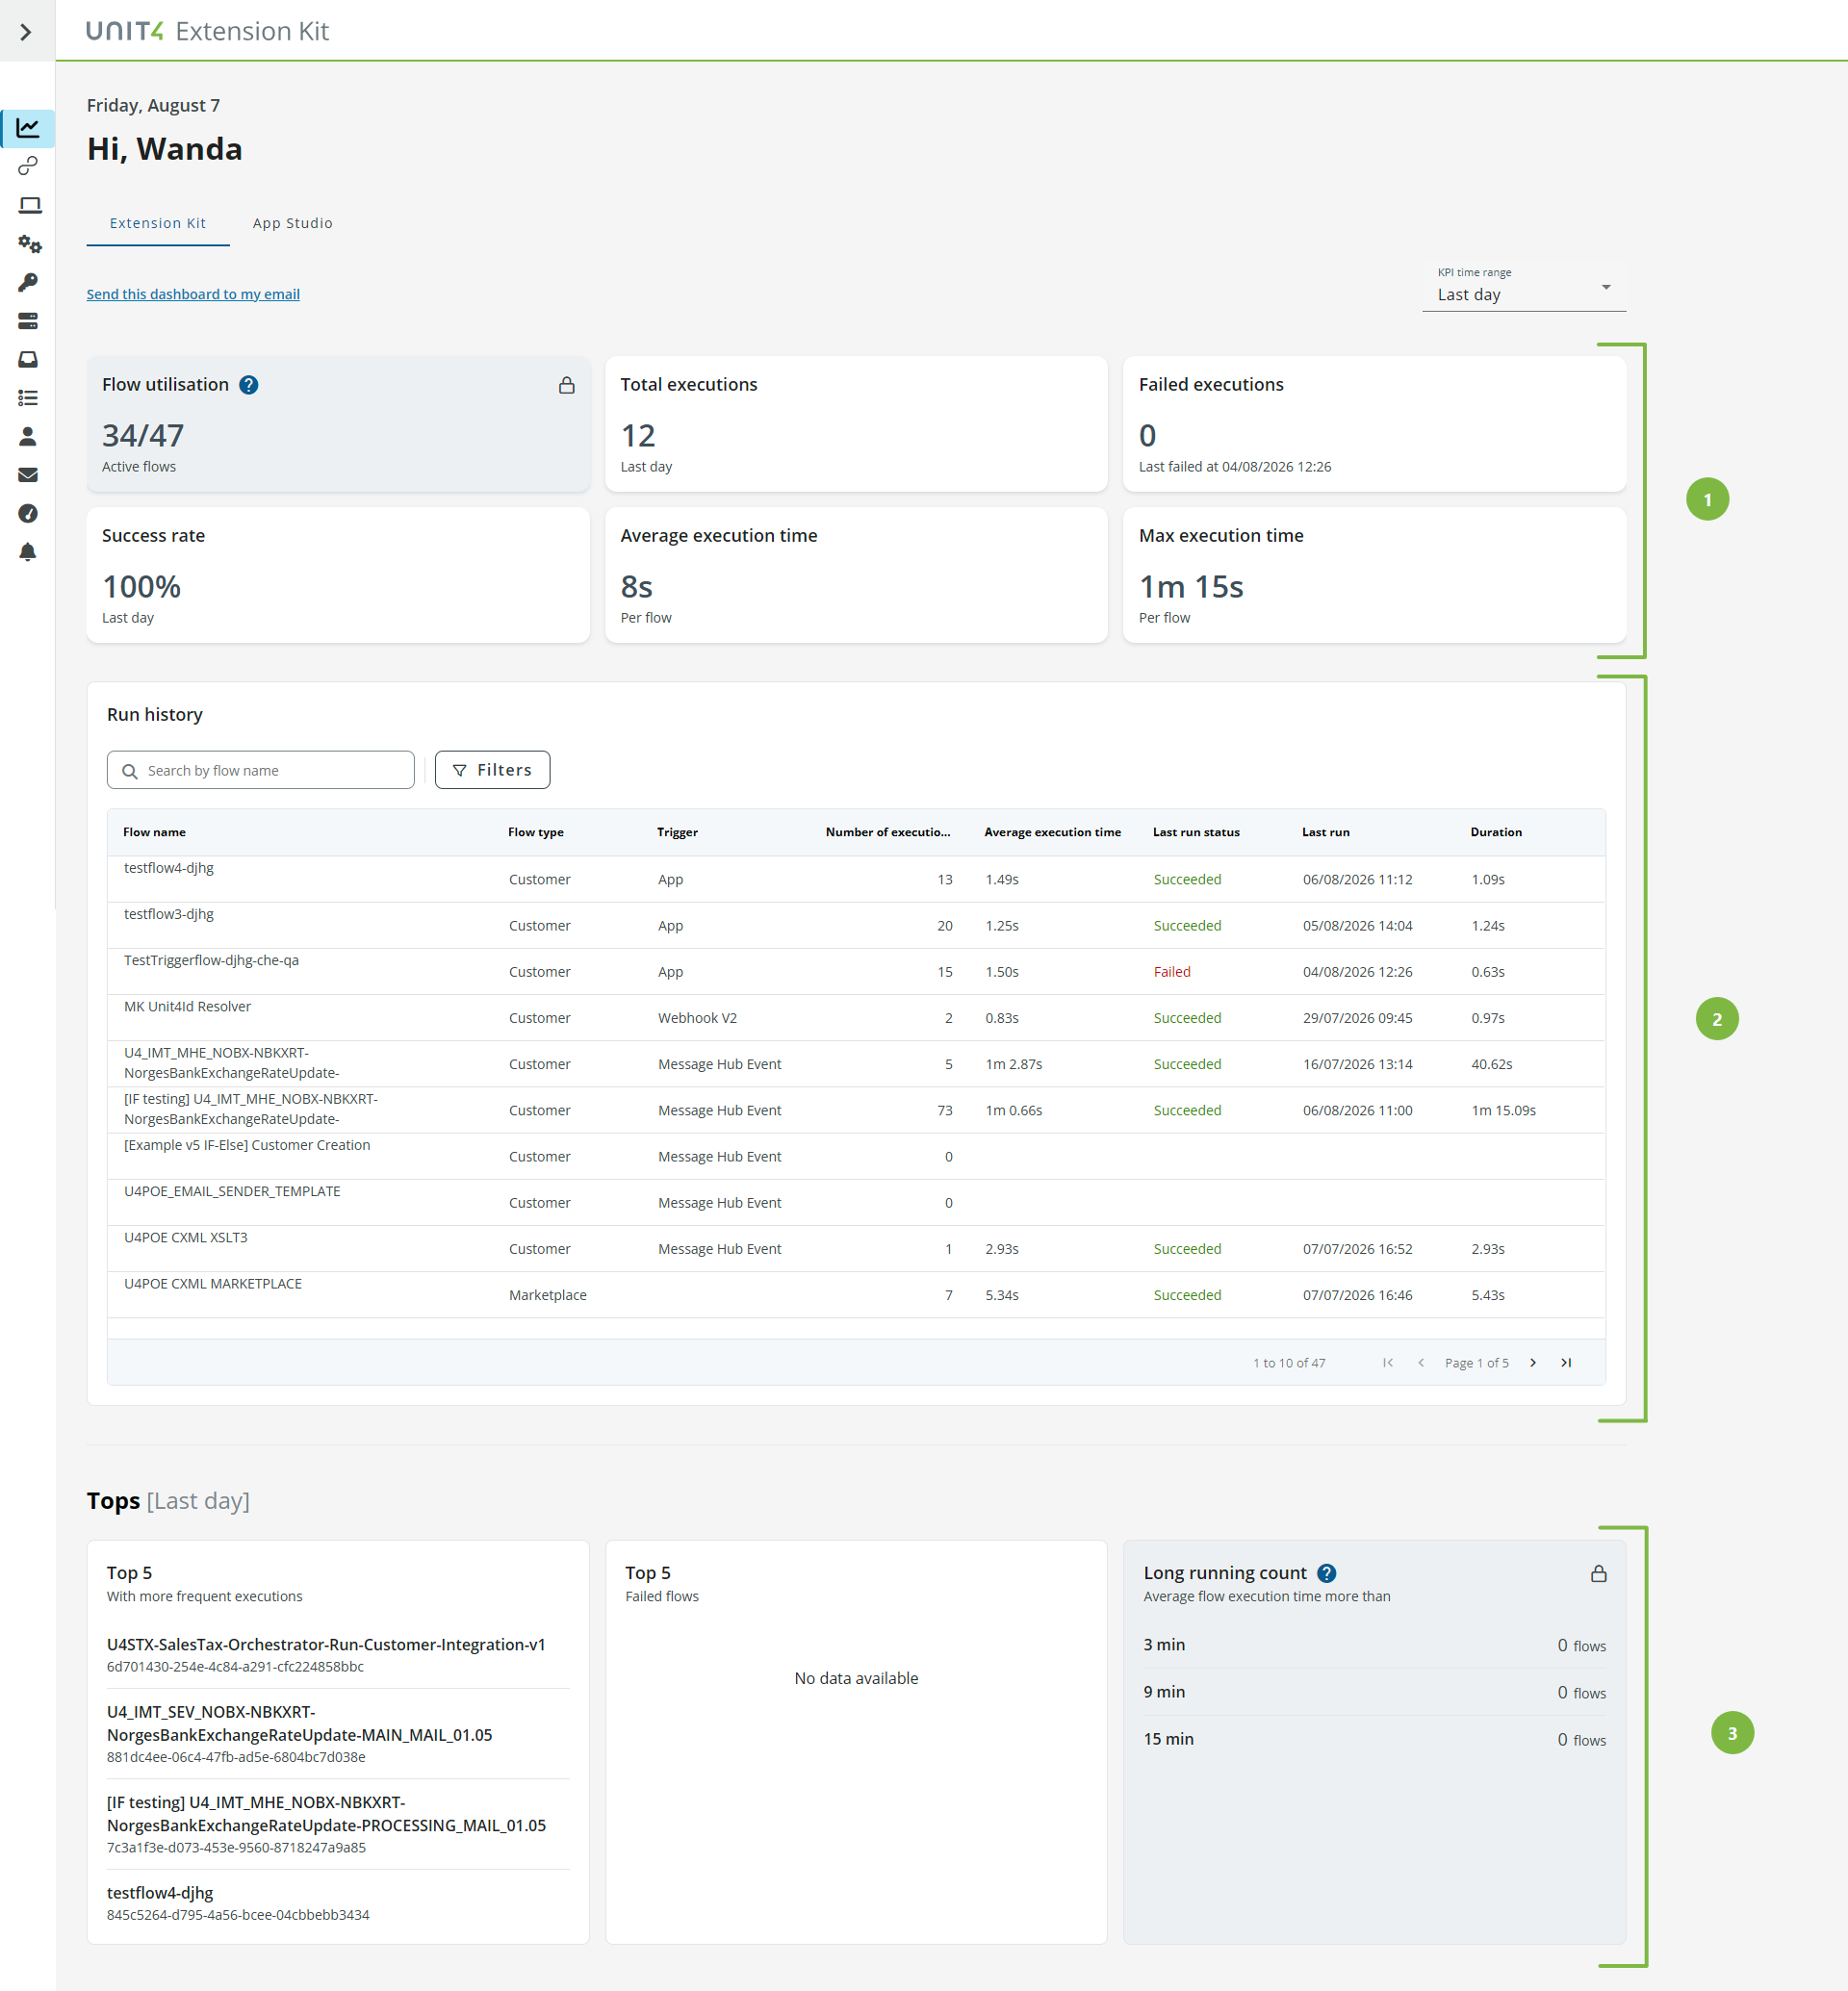Image resolution: width=1848 pixels, height=1991 pixels.
Task: Select the MK Unit4Id Resolver flow row
Action: point(856,1017)
